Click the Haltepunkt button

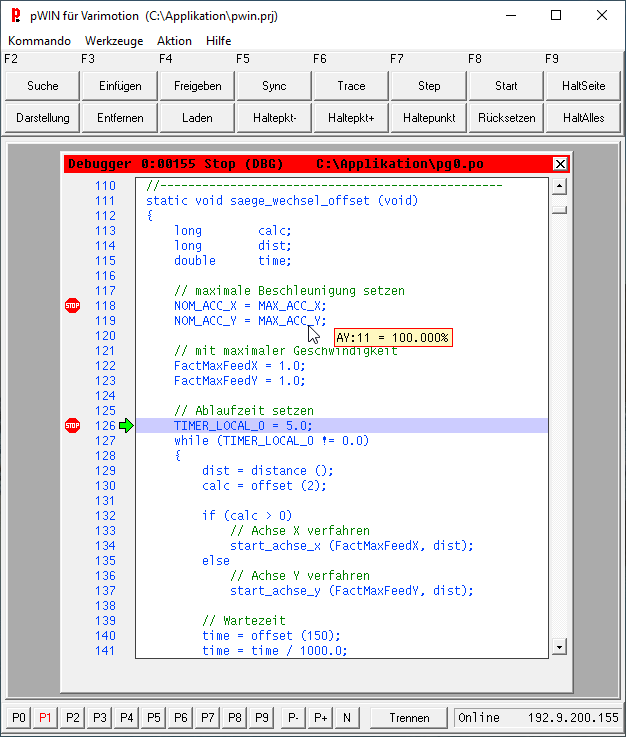tap(429, 118)
